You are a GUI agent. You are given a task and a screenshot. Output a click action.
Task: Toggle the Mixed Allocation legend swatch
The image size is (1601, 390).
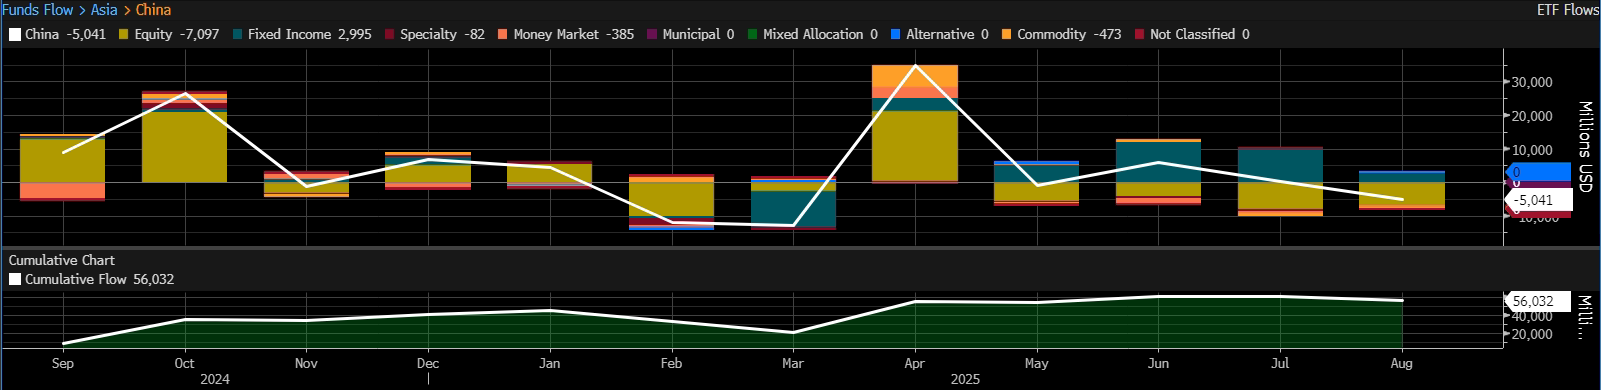tap(753, 34)
